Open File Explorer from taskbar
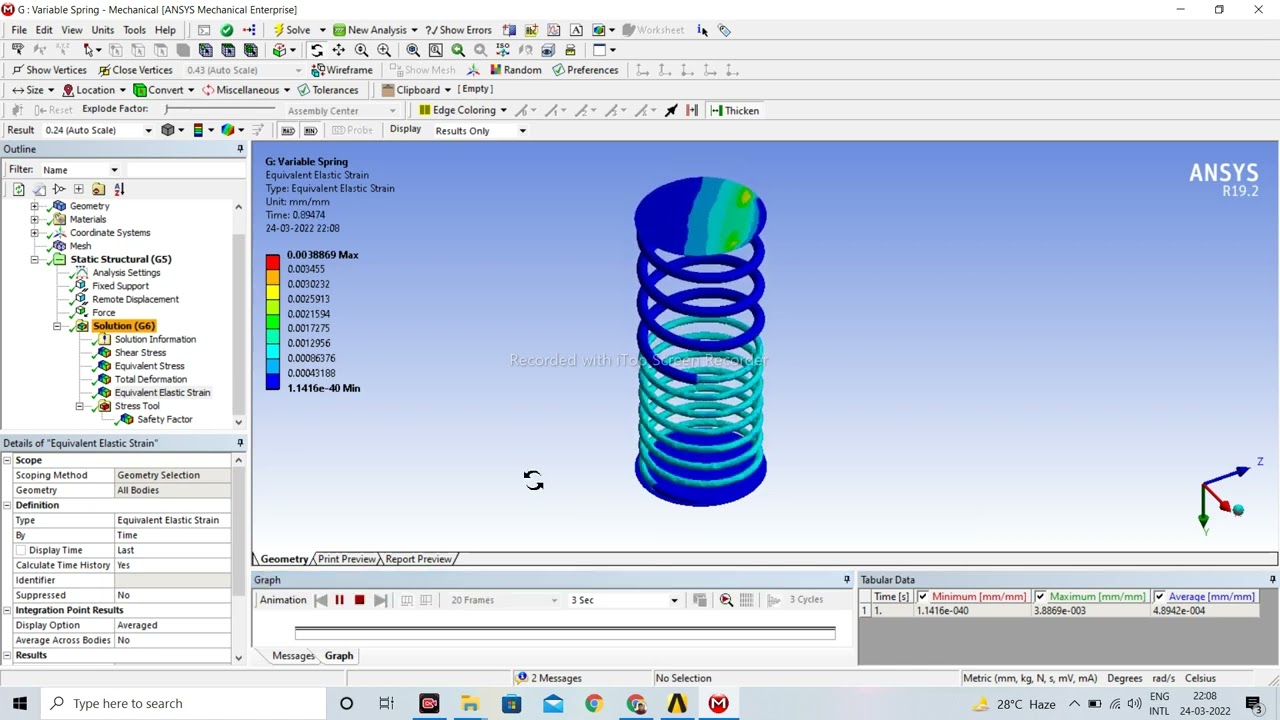 [x=470, y=704]
